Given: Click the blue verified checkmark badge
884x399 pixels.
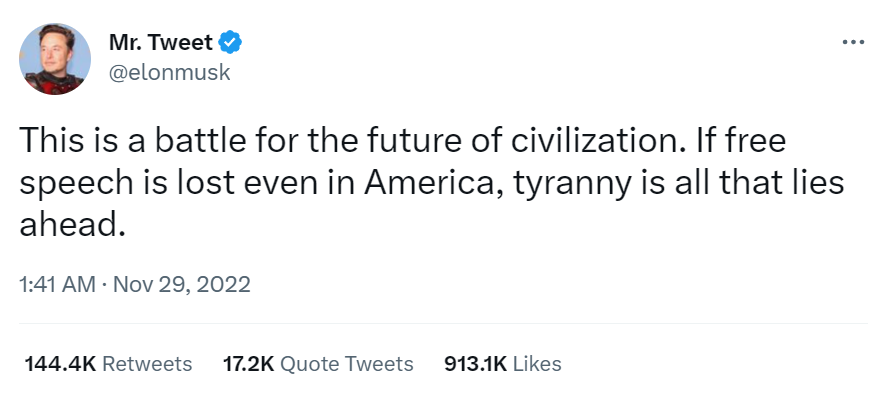Looking at the screenshot, I should tap(230, 42).
